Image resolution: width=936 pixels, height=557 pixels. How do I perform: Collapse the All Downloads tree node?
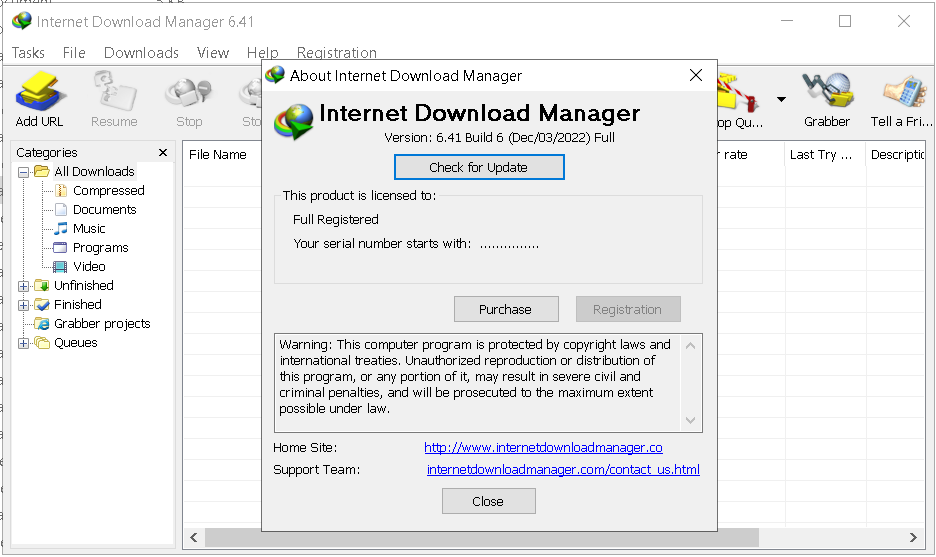(23, 172)
